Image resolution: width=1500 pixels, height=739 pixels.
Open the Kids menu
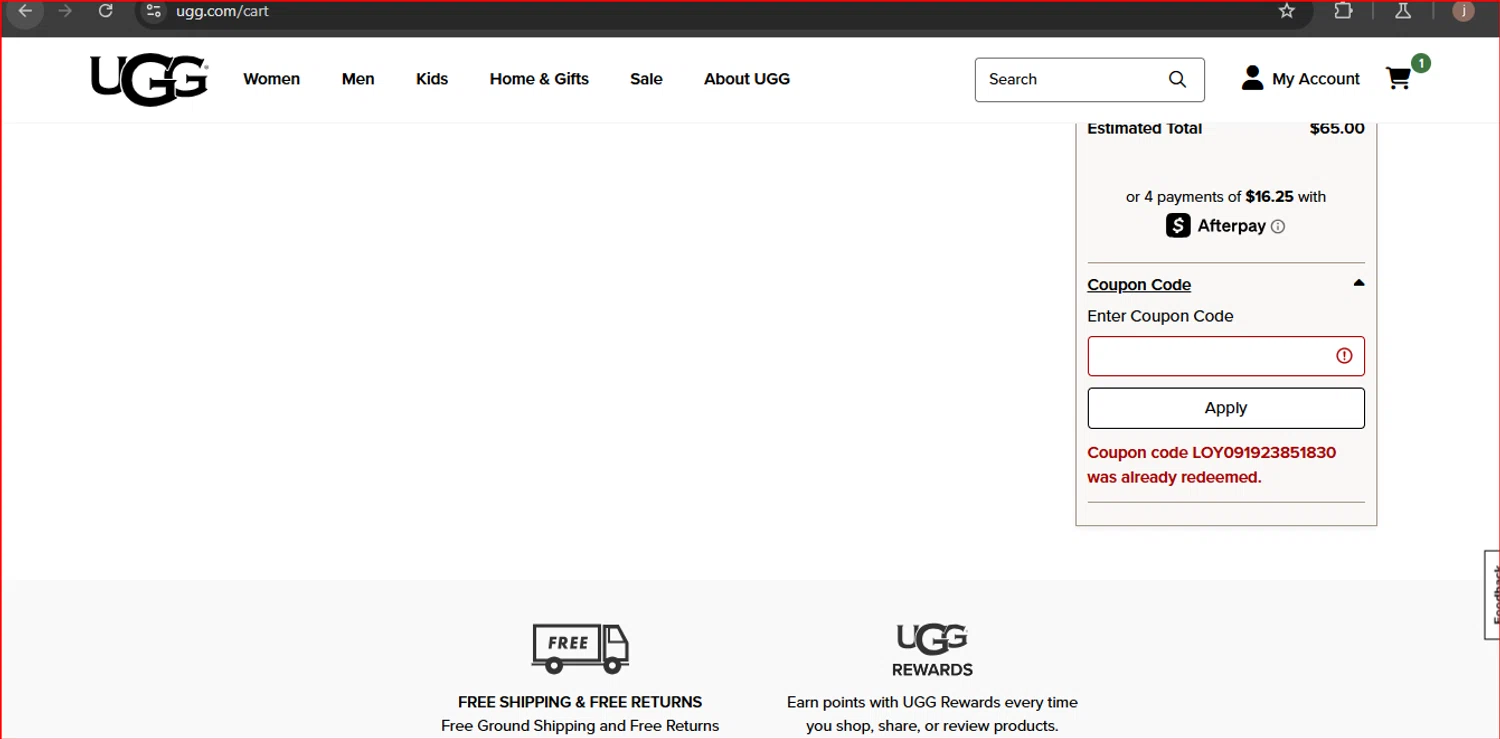click(432, 79)
